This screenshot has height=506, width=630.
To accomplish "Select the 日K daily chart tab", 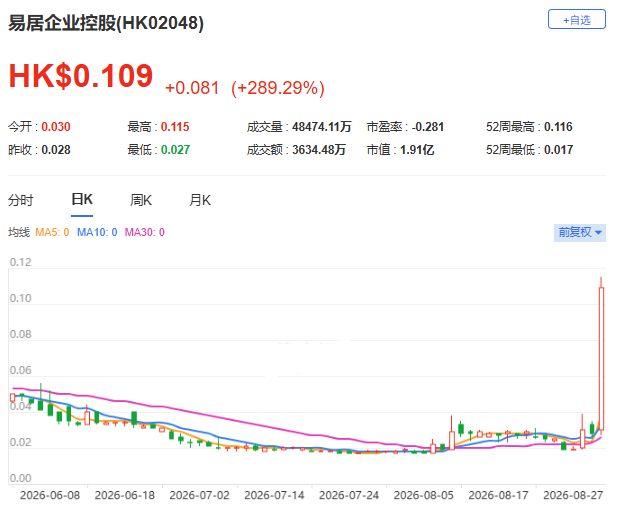I will pos(82,199).
